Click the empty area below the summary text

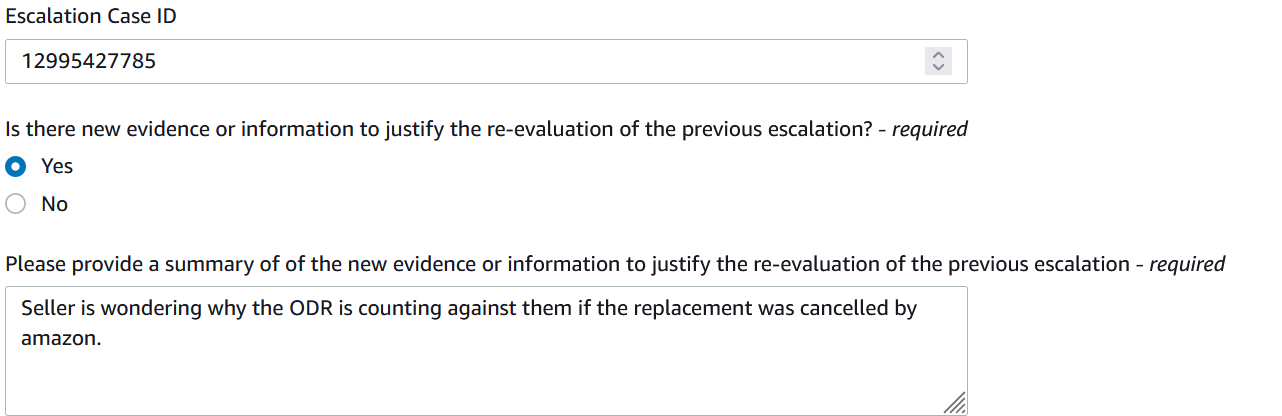click(486, 382)
